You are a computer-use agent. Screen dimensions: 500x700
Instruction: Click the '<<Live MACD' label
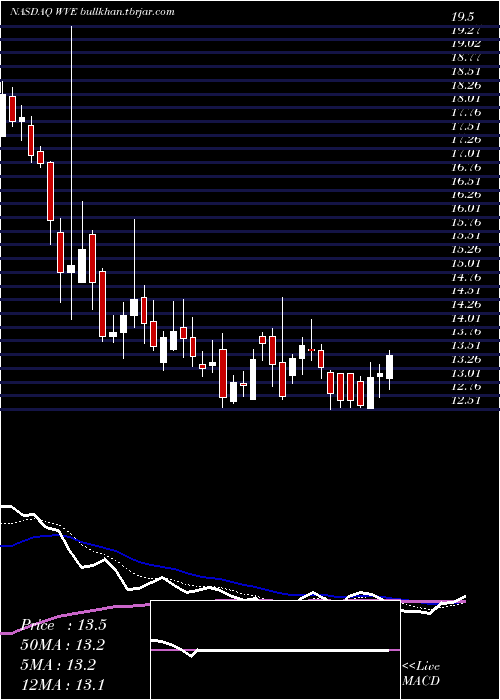pyautogui.click(x=421, y=673)
